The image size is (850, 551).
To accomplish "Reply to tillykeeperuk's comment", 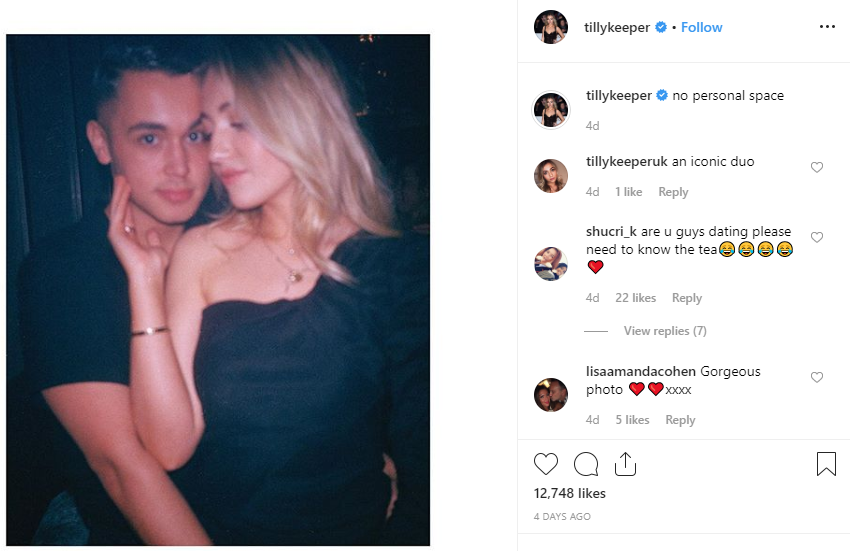I will [x=673, y=192].
